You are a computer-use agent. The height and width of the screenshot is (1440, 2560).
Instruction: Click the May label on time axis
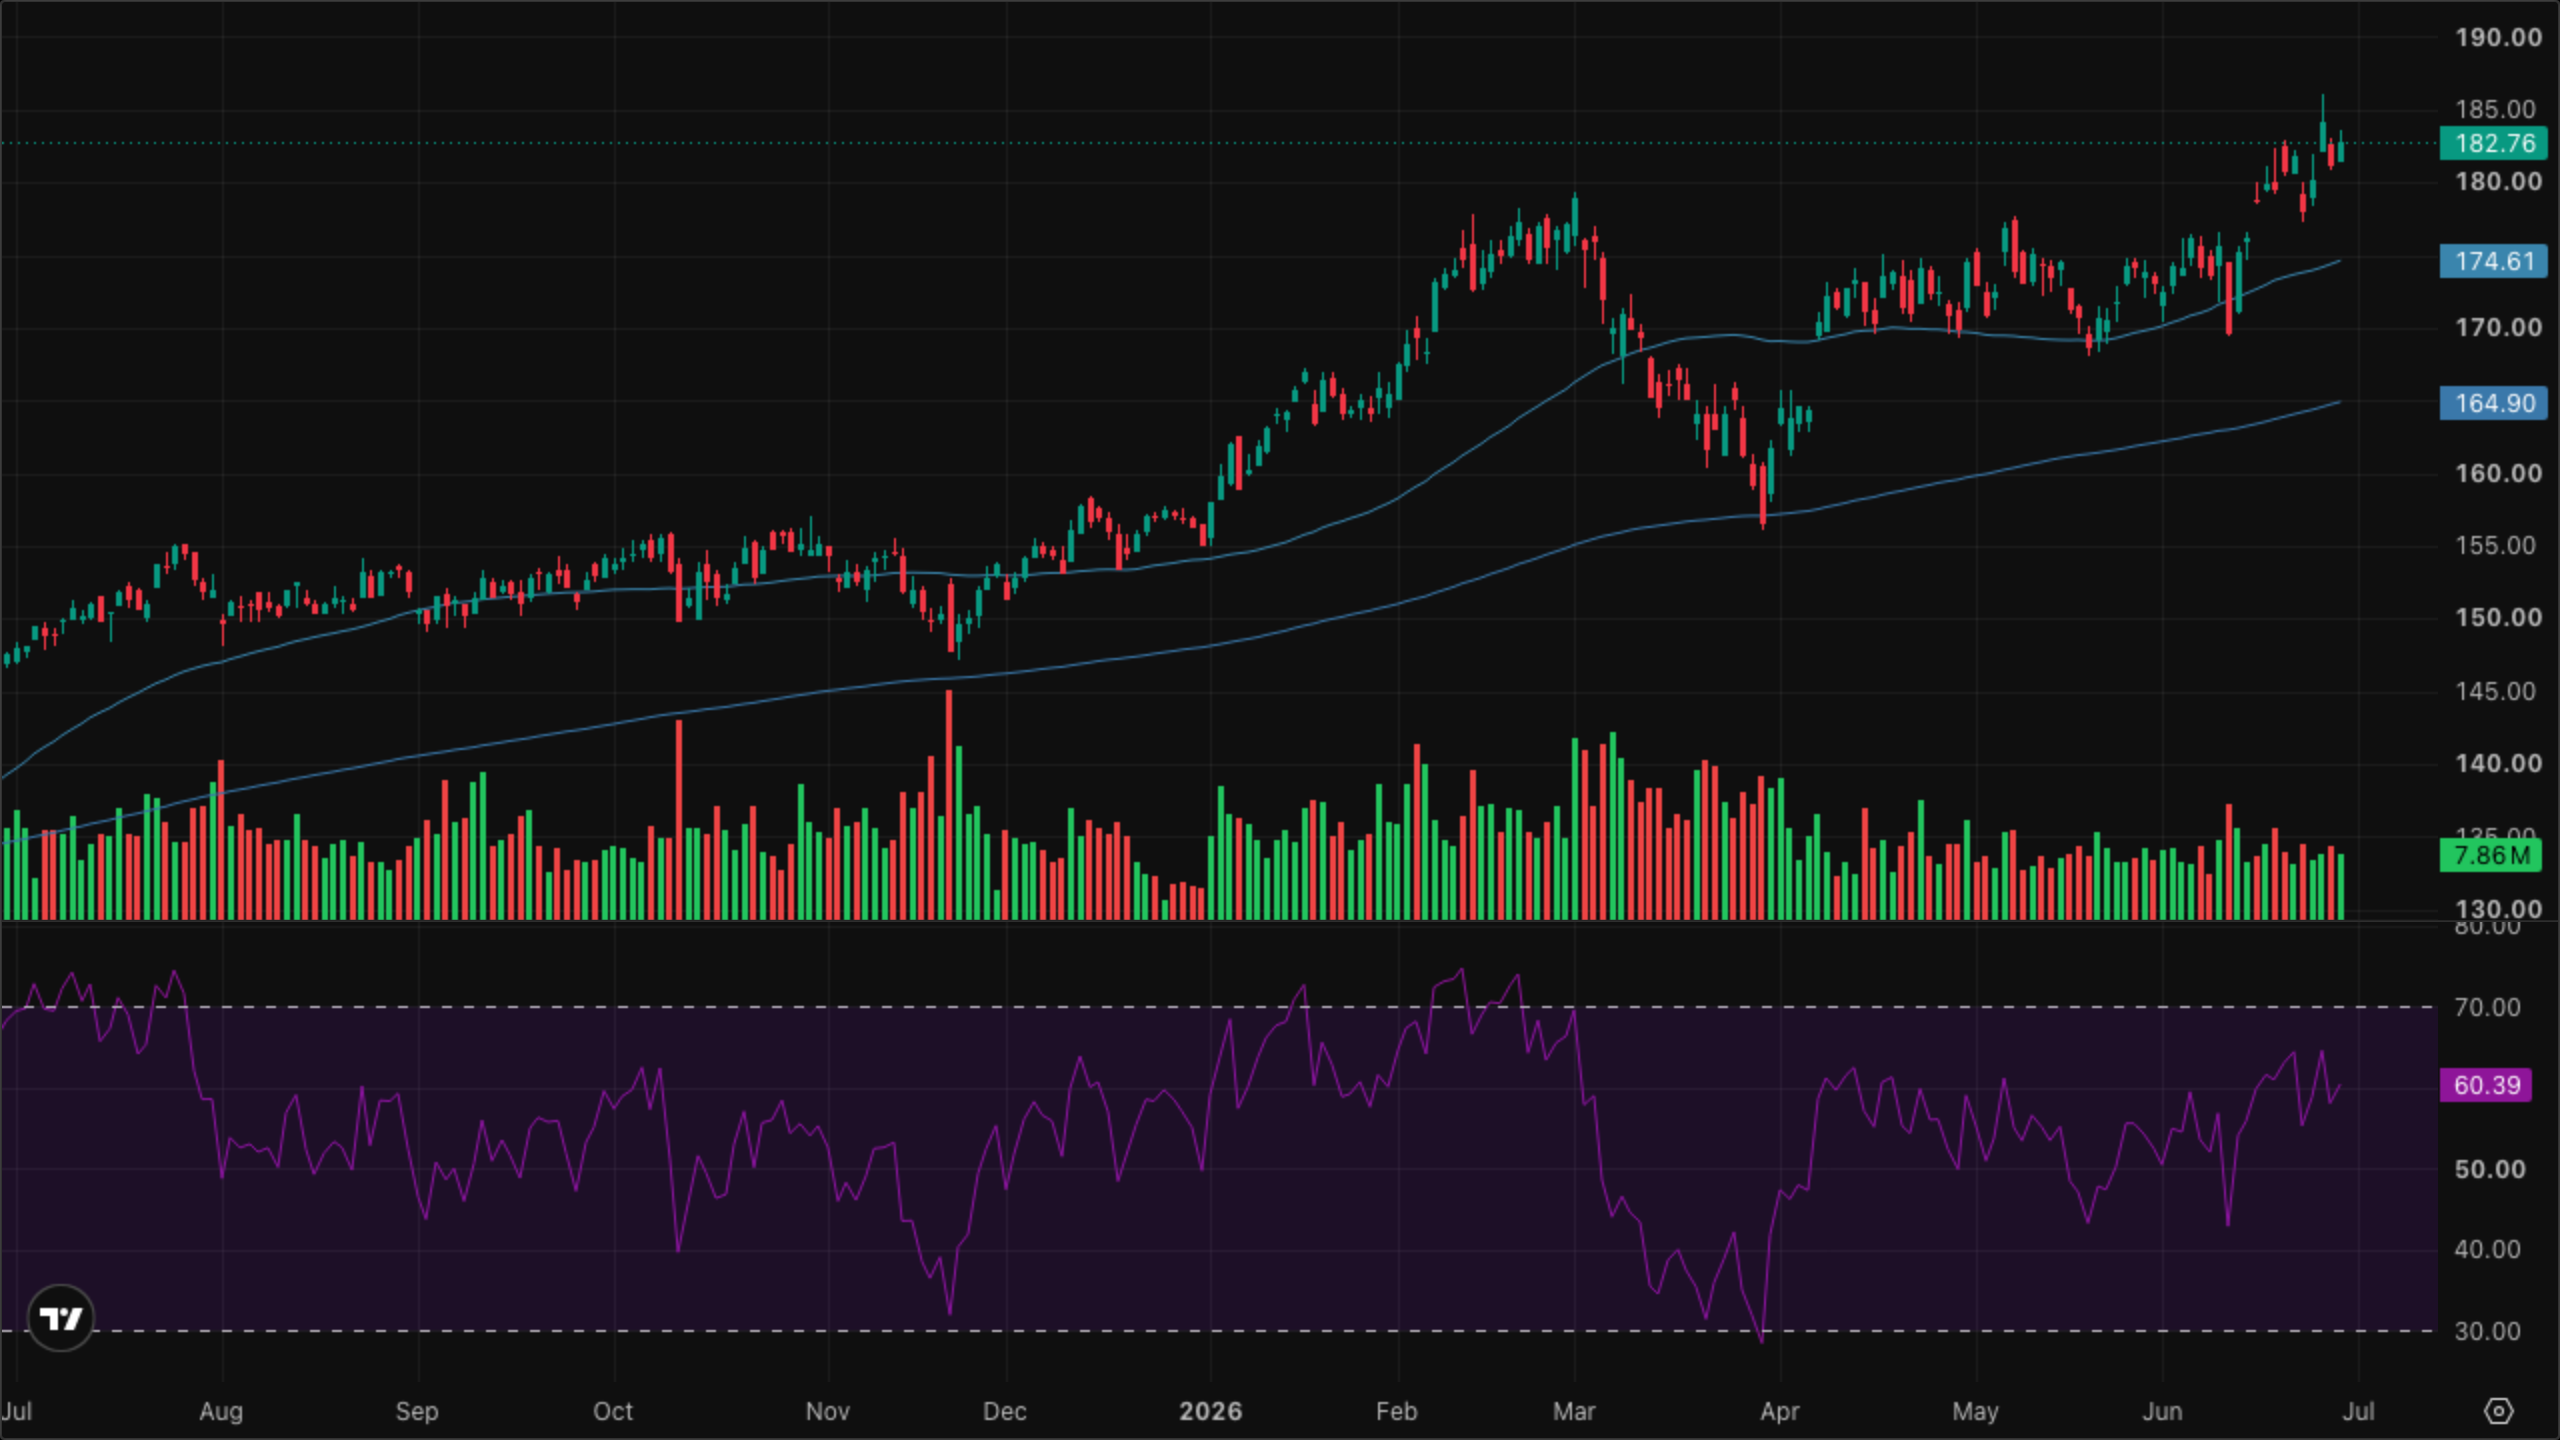pos(1975,1411)
